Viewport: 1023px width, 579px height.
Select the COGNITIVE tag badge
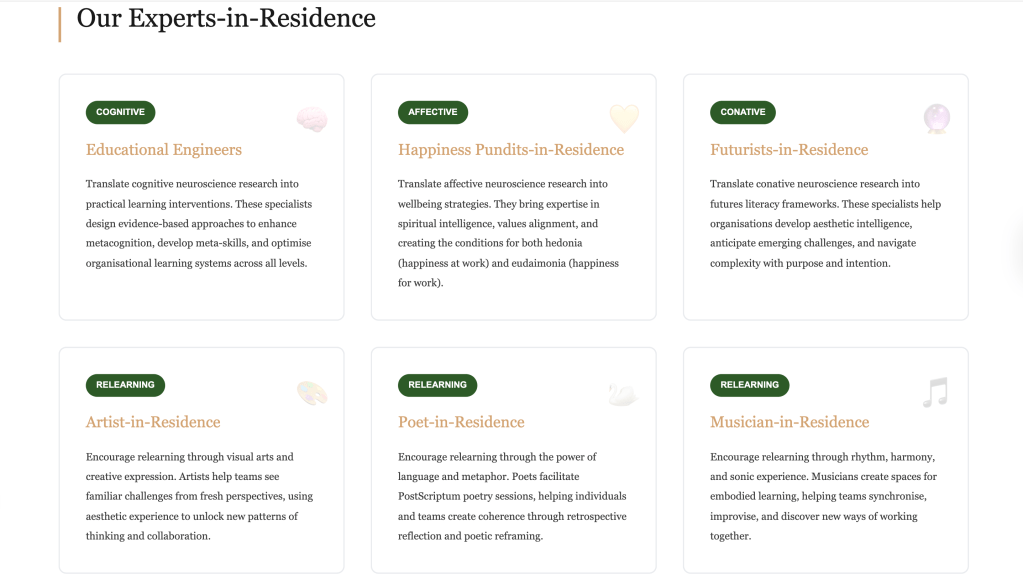(x=120, y=113)
